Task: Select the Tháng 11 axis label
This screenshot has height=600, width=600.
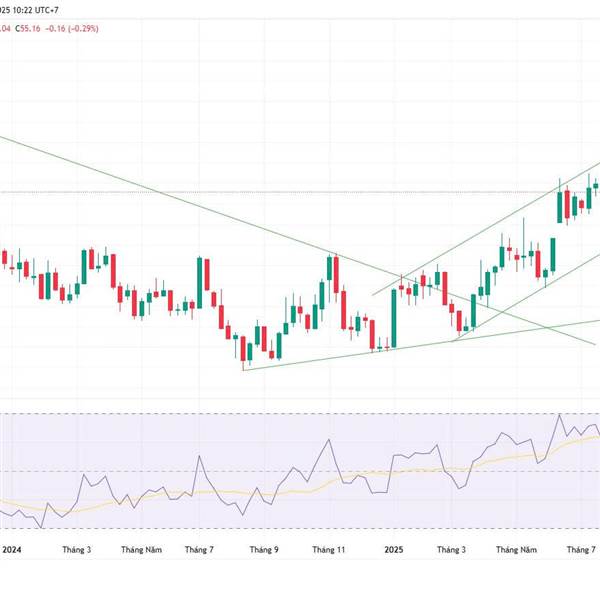Action: pyautogui.click(x=329, y=550)
